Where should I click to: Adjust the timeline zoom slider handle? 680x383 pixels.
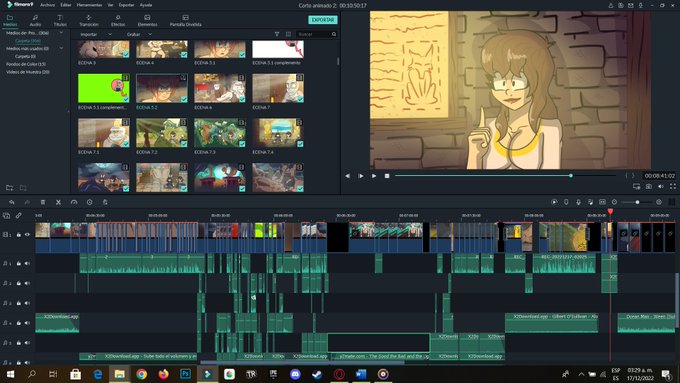pos(637,202)
